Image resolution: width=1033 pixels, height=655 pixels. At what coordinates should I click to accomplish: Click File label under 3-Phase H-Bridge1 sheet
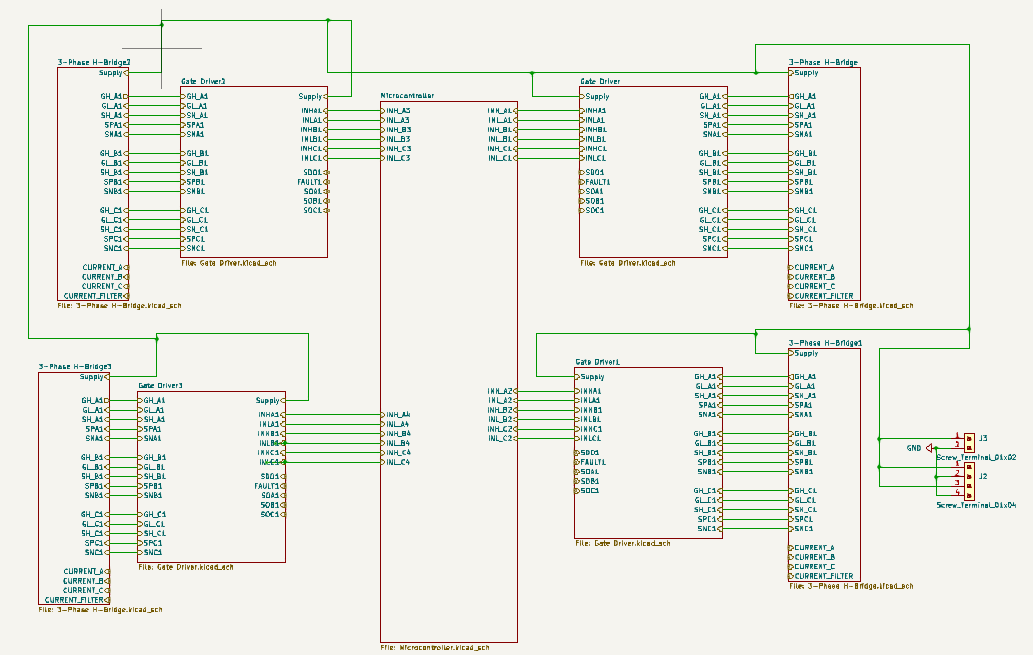tap(851, 586)
